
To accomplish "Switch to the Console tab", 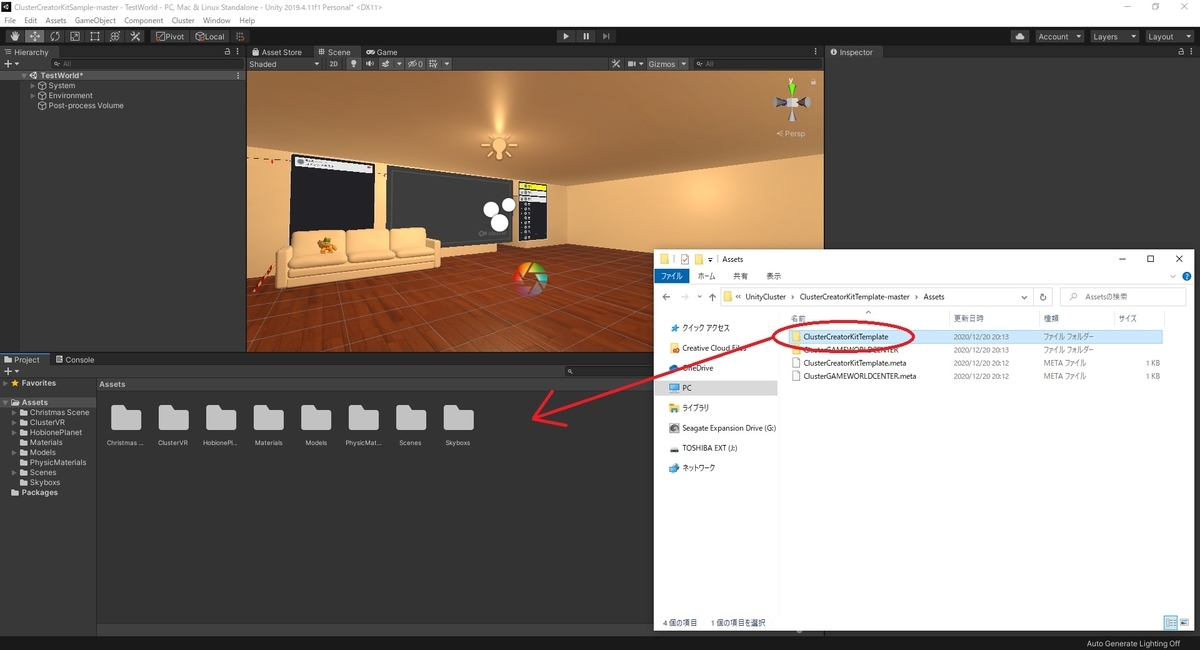I will point(75,360).
